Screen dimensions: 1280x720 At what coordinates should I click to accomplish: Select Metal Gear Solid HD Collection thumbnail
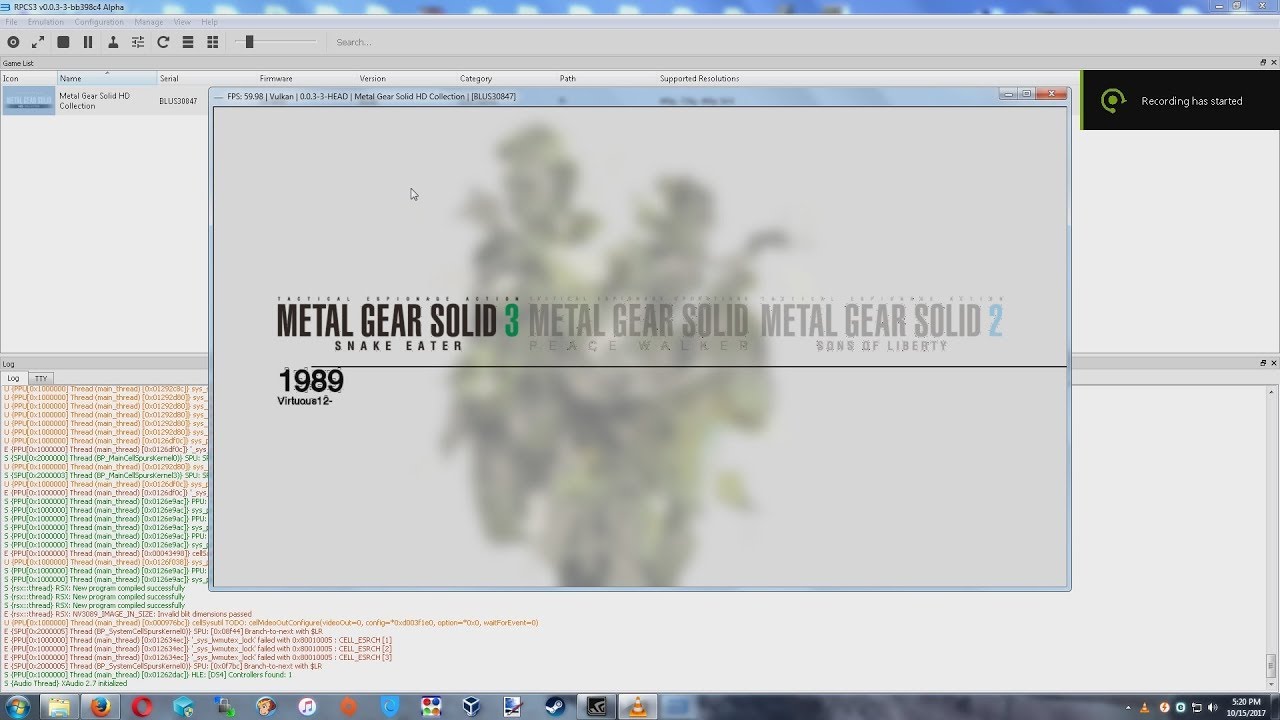pyautogui.click(x=29, y=100)
